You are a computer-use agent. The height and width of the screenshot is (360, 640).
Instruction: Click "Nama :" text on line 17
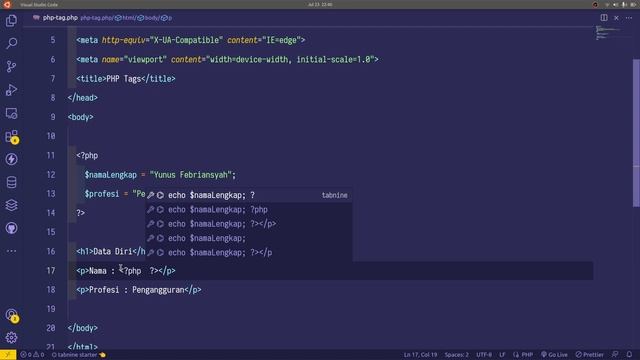point(102,271)
